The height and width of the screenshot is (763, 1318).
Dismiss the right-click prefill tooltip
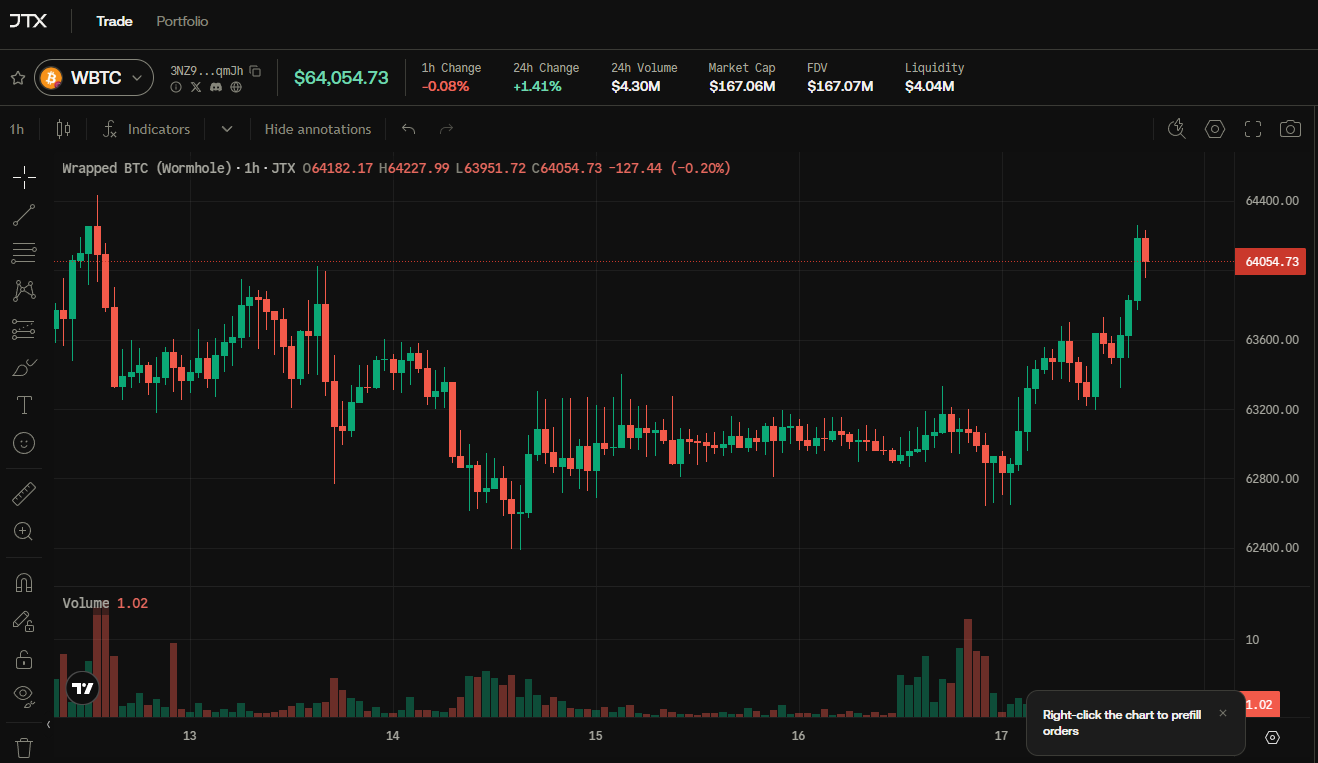coord(1222,713)
